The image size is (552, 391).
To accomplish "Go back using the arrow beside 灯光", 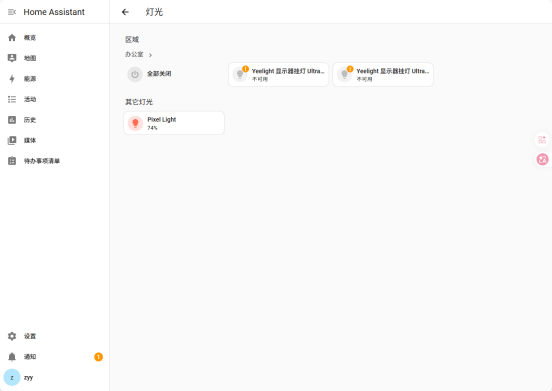I will [125, 12].
